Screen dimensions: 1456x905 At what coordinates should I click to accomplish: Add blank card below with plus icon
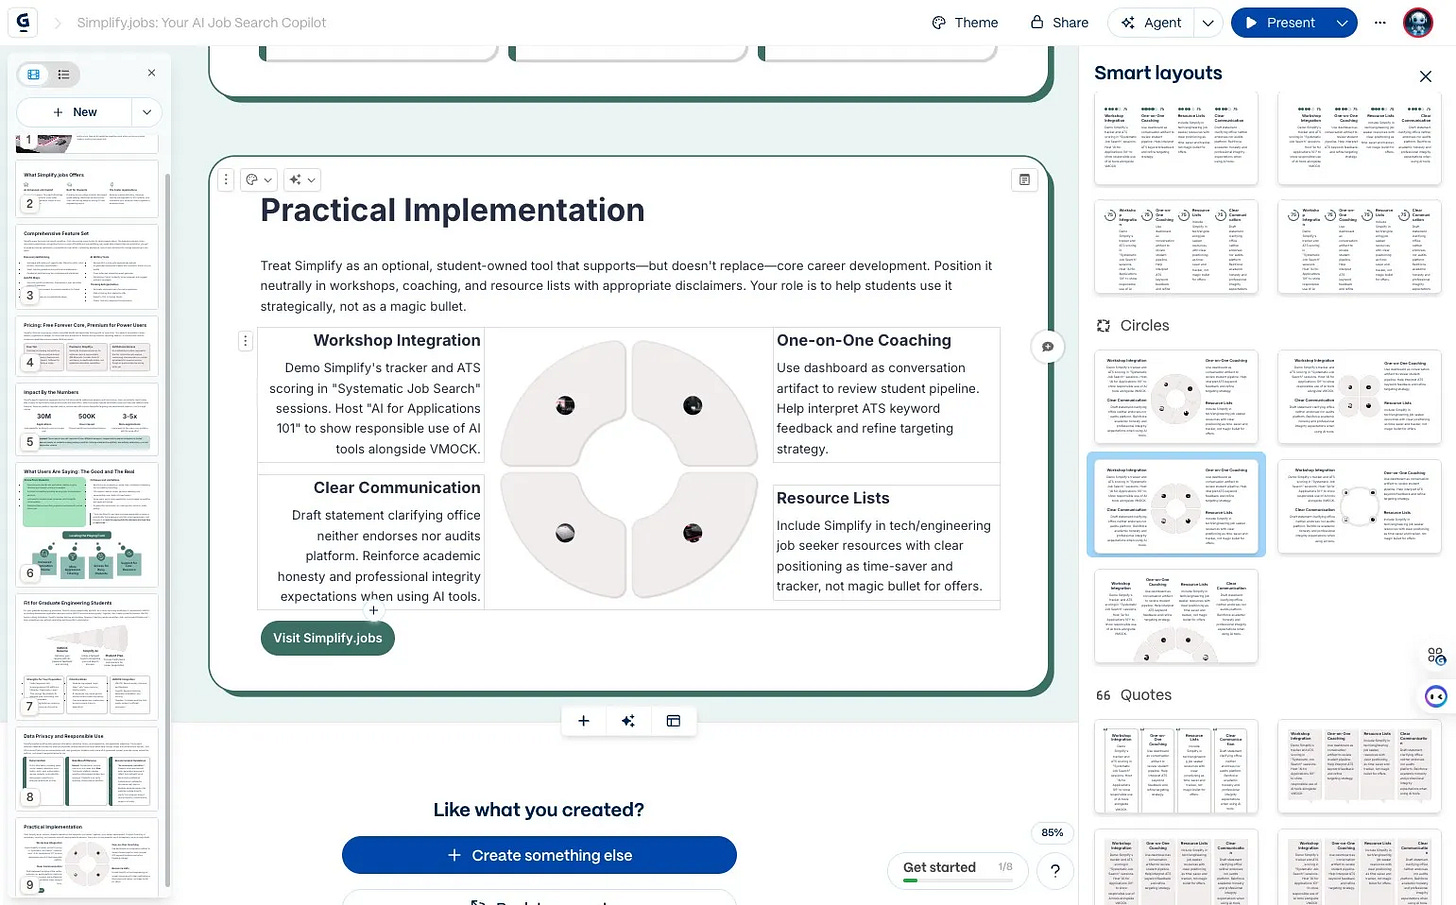[x=584, y=721]
